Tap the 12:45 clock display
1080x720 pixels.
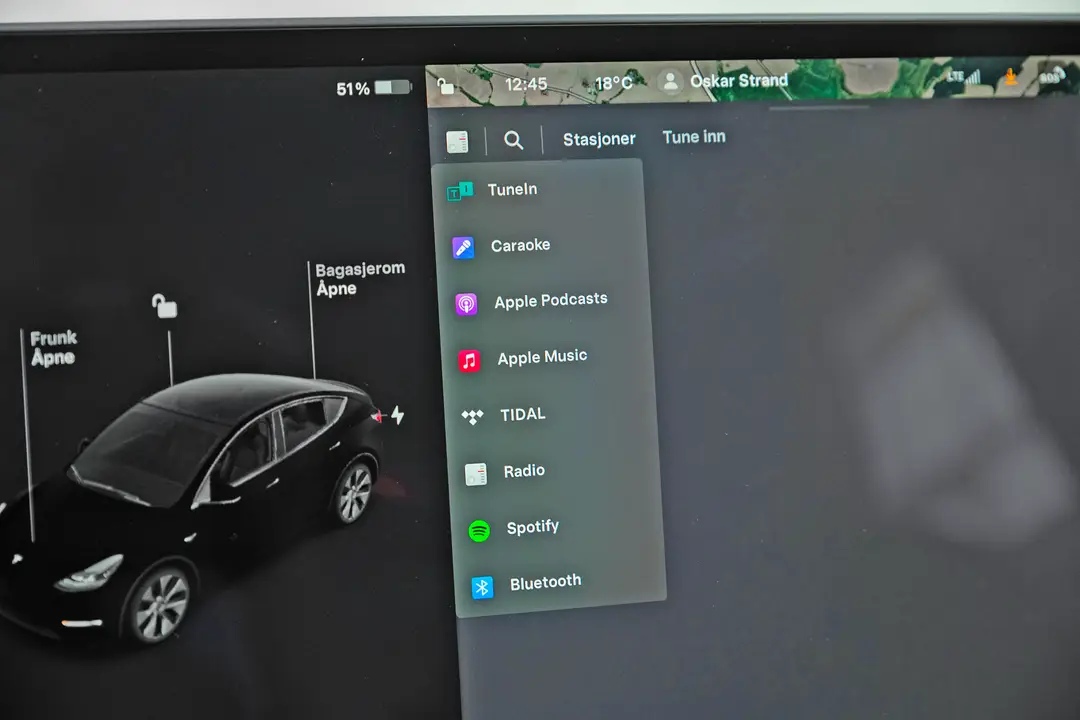point(526,85)
